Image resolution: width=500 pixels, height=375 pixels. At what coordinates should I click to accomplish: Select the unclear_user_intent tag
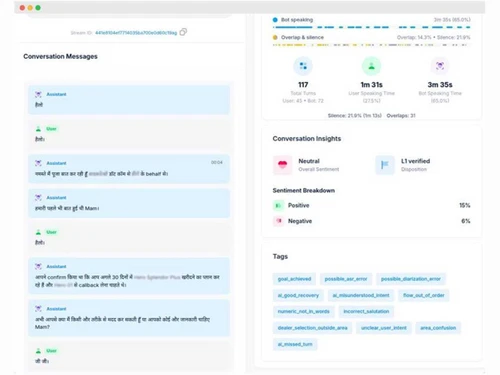pos(384,328)
